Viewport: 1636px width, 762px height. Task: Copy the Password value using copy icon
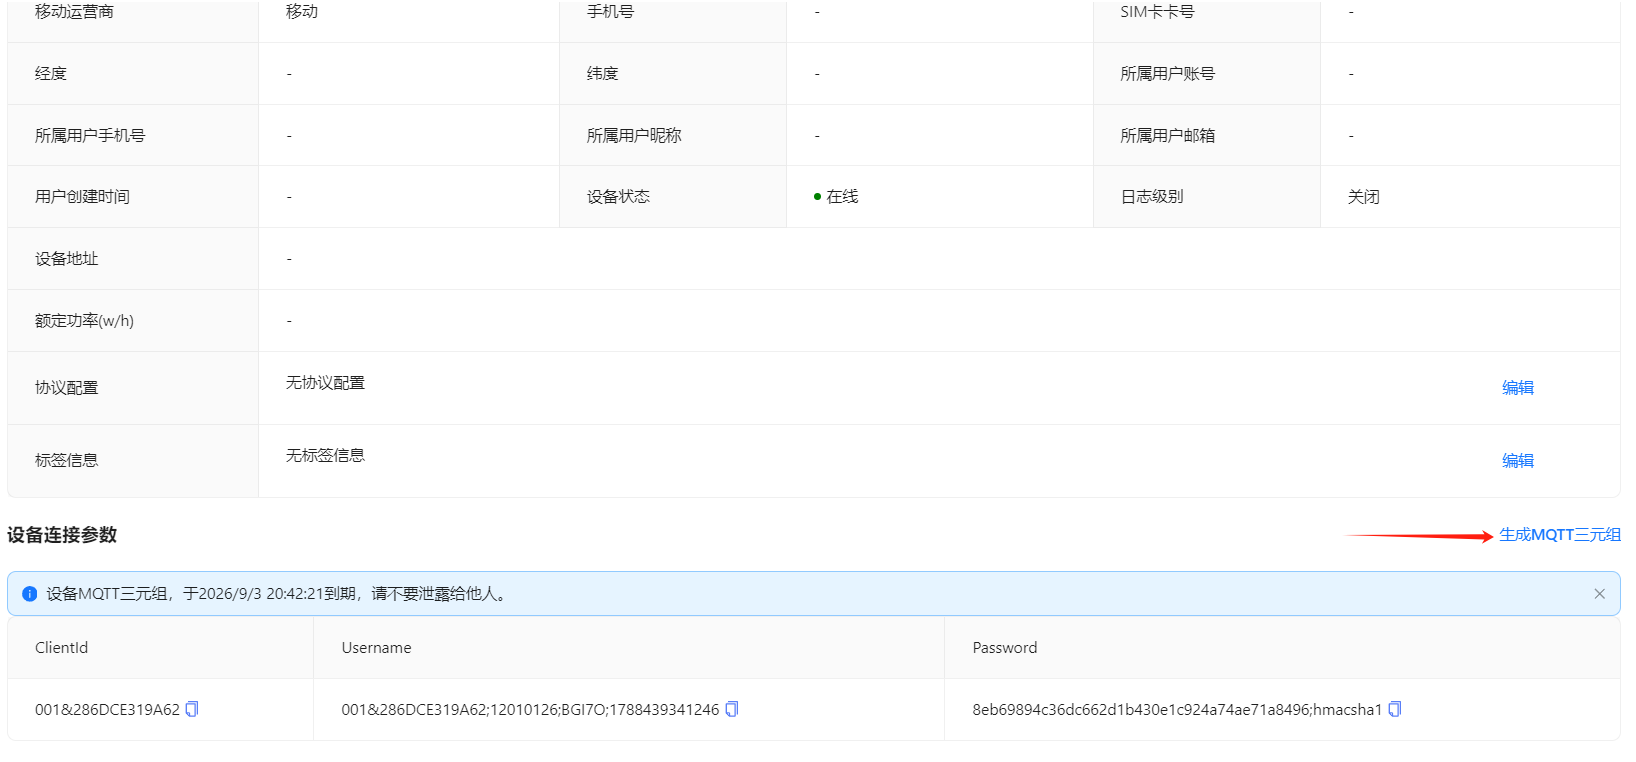pos(1395,709)
